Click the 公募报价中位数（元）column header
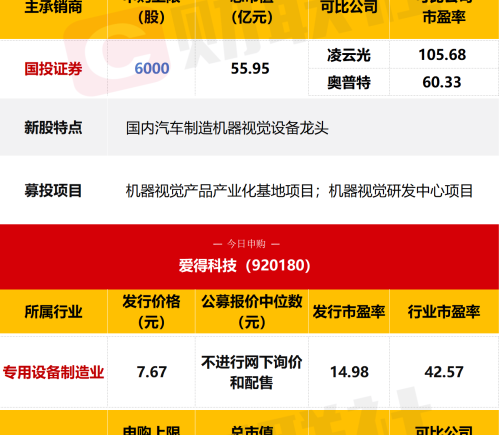 click(252, 312)
